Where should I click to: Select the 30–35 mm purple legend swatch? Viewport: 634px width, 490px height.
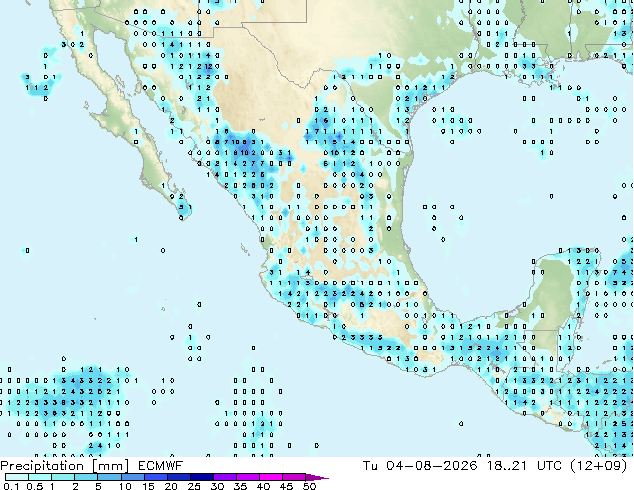tap(225, 477)
